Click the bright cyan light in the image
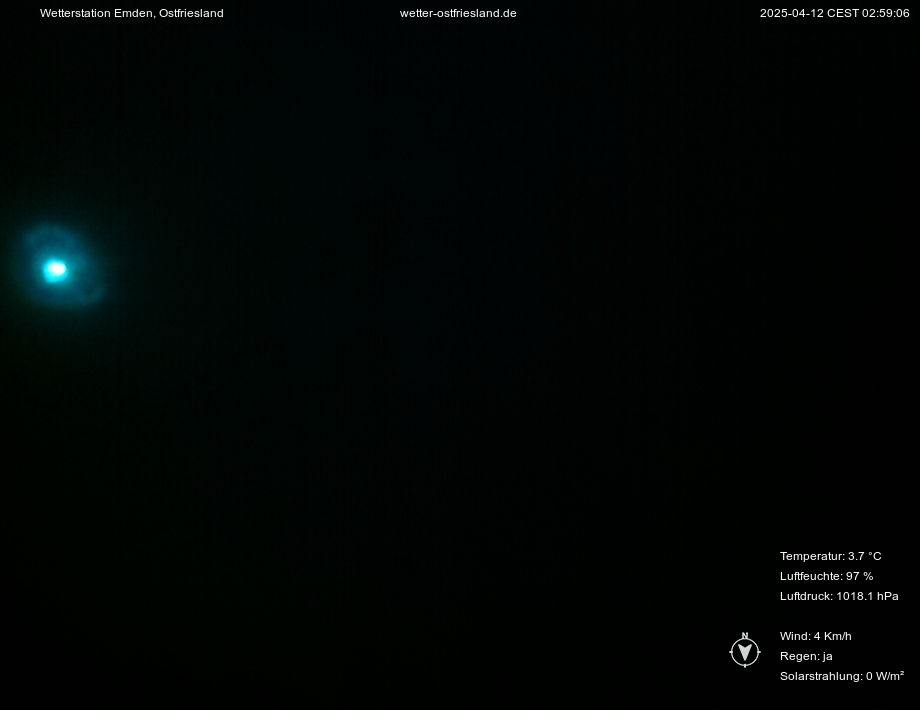920x710 pixels. click(x=56, y=270)
